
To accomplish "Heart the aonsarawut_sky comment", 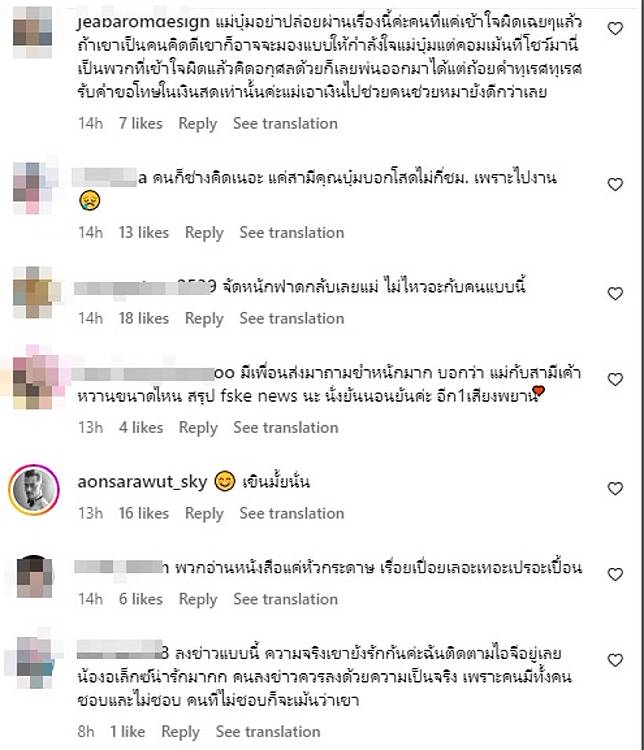I will pos(615,488).
